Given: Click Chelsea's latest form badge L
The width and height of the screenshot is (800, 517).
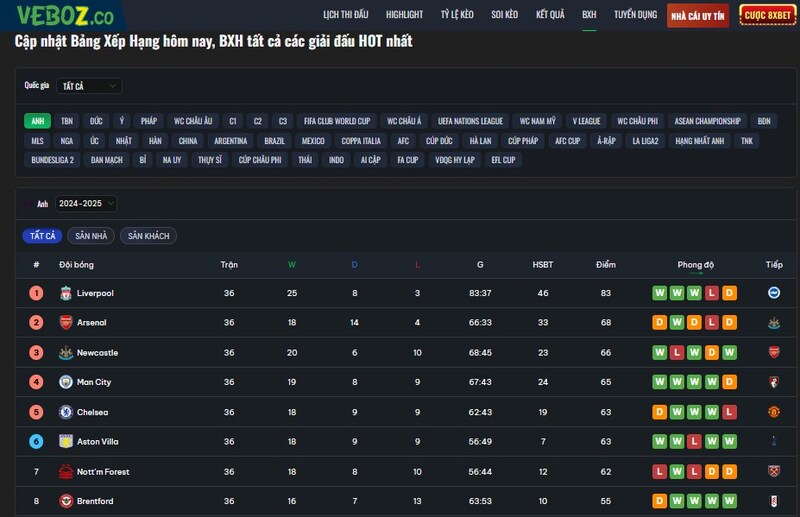Looking at the screenshot, I should [x=730, y=412].
